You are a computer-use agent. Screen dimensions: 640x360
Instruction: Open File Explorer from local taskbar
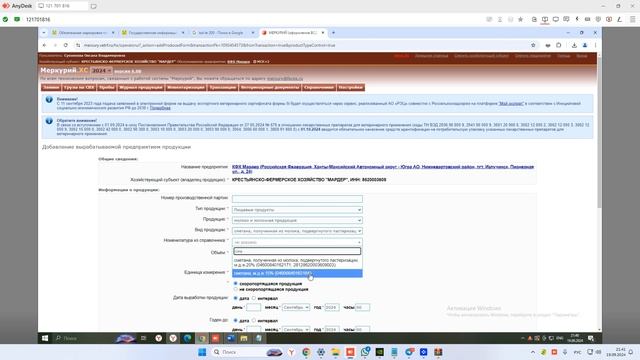pyautogui.click(x=336, y=352)
